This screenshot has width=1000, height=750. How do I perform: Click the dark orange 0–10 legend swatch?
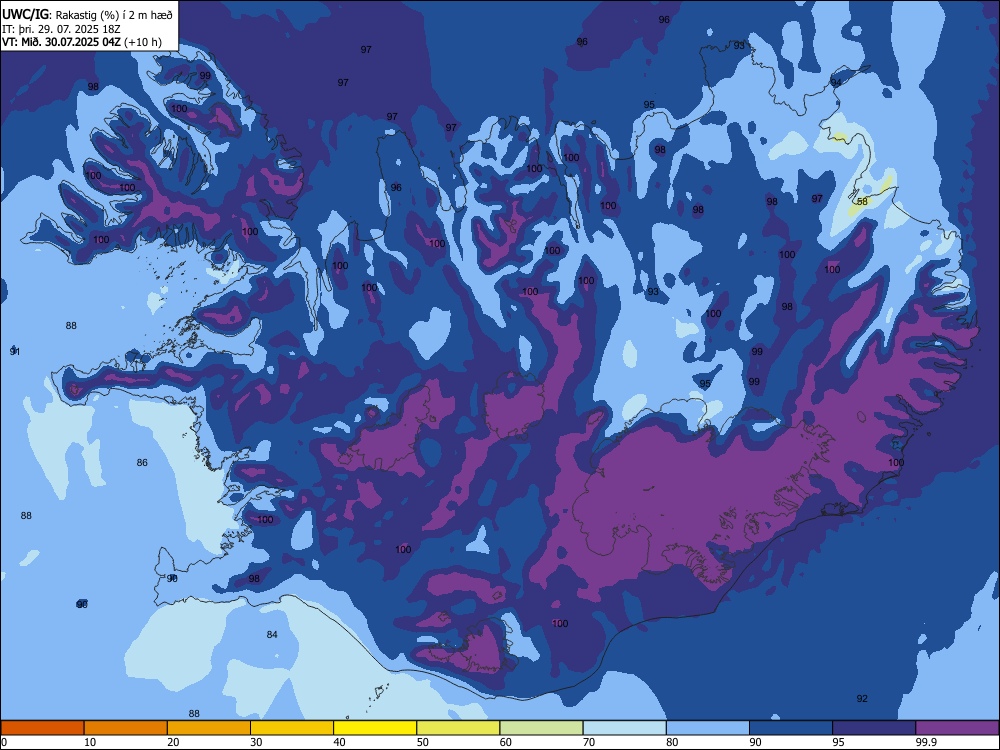(x=42, y=728)
